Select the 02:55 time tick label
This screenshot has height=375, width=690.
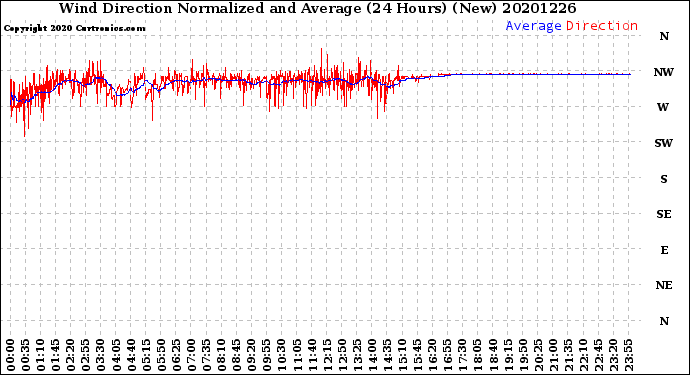86,355
